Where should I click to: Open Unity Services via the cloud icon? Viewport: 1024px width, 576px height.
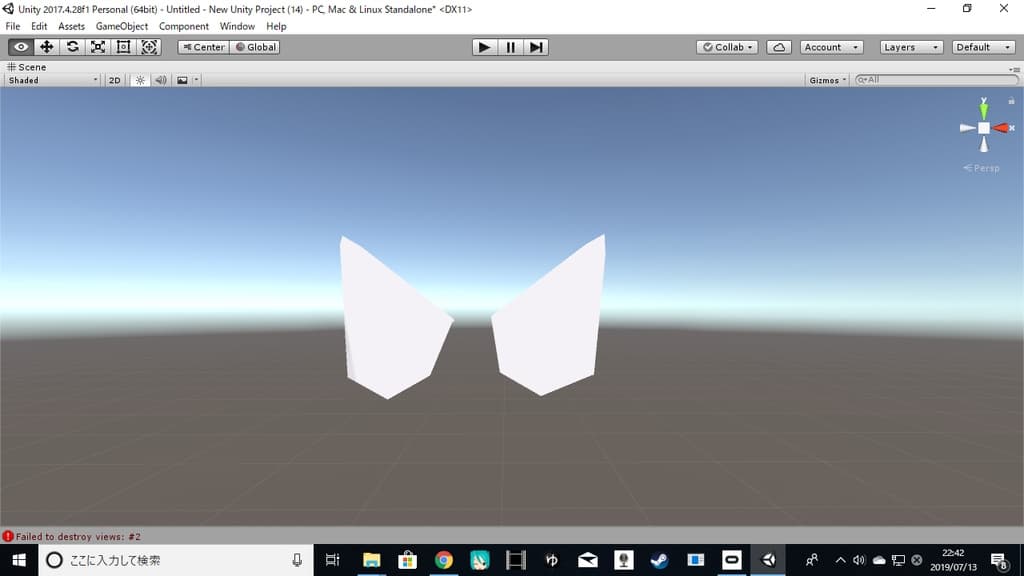tap(779, 47)
